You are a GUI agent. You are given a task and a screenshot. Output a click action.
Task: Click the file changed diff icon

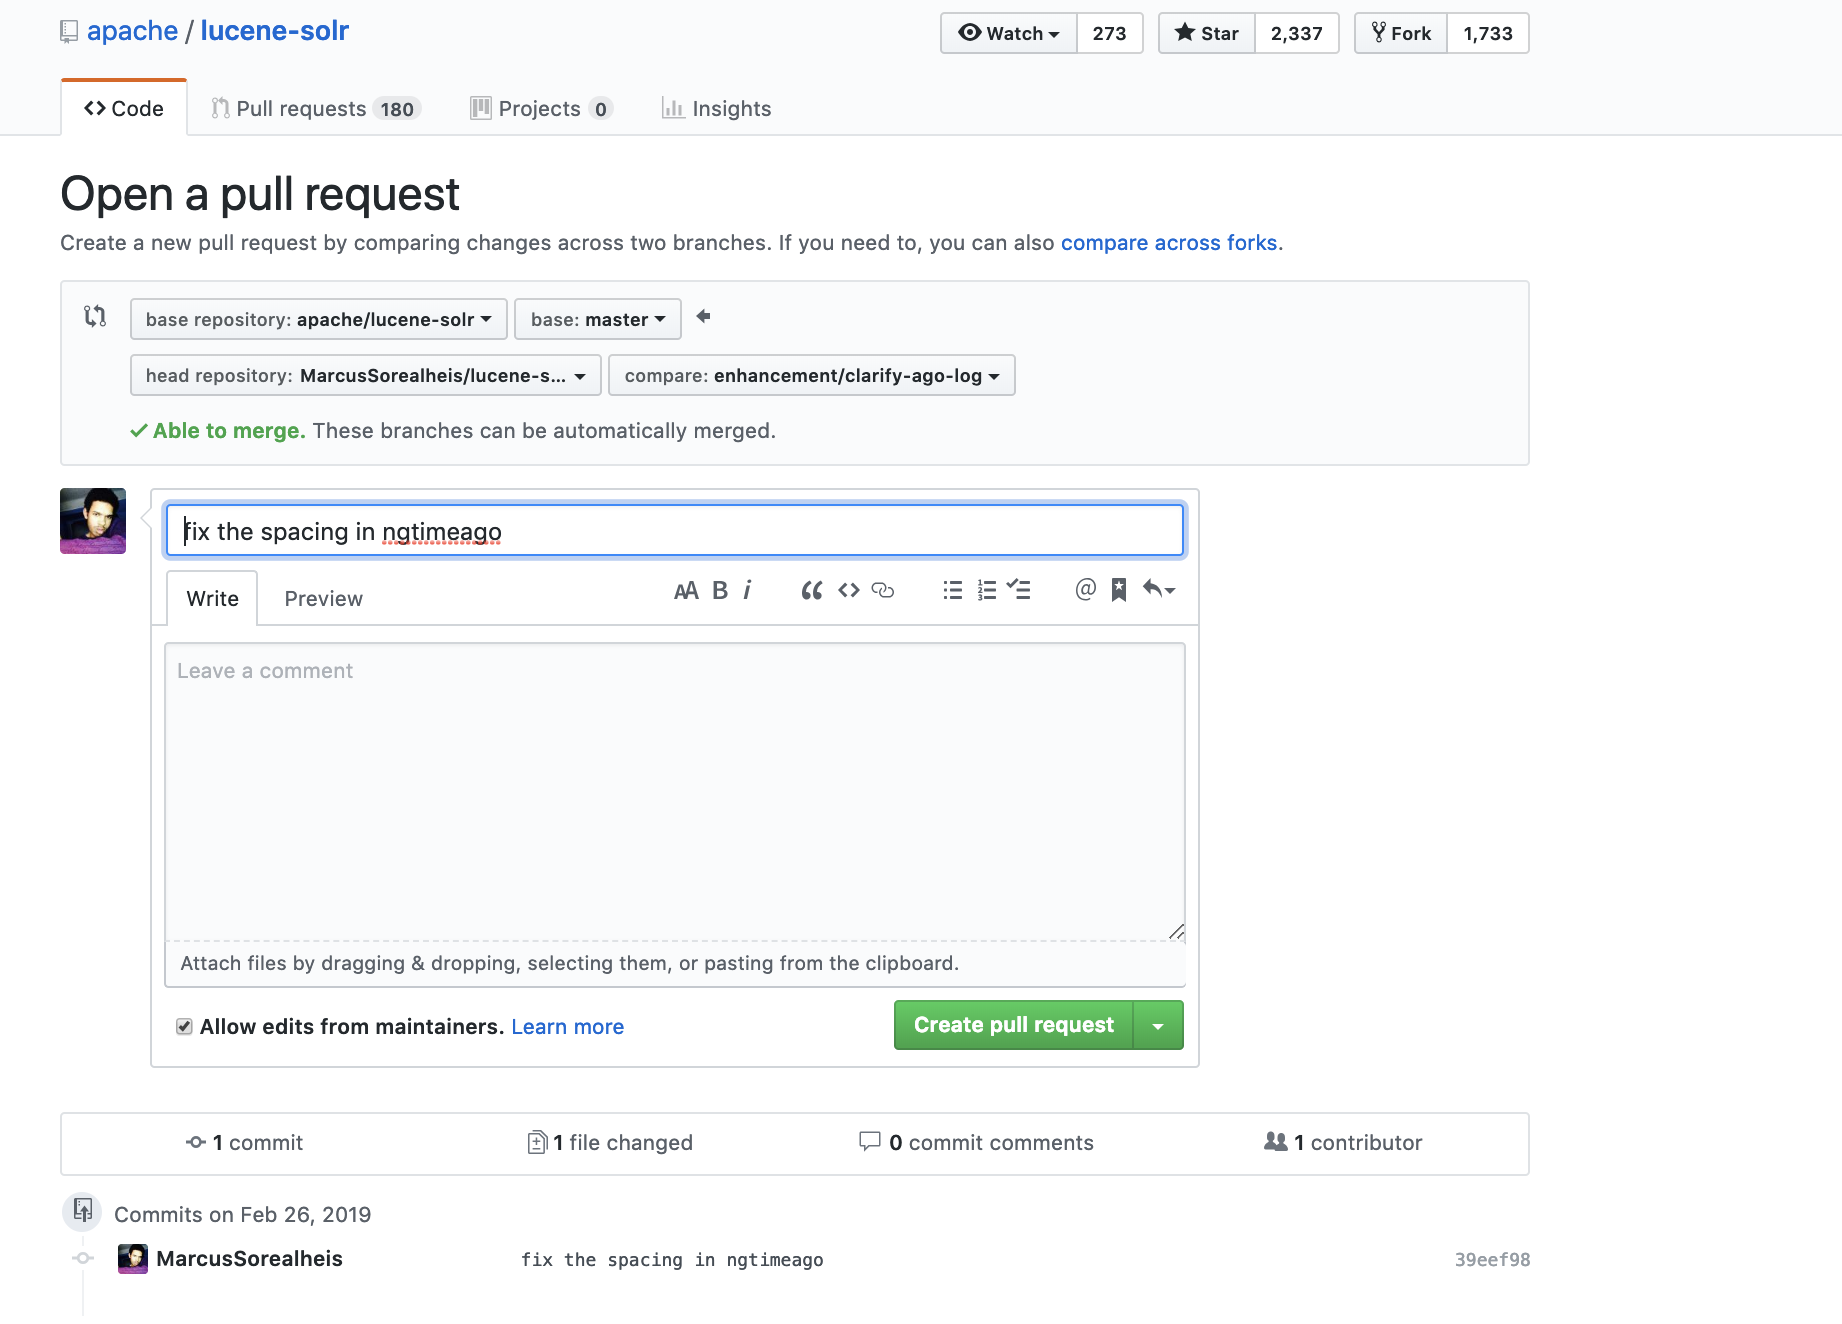537,1142
